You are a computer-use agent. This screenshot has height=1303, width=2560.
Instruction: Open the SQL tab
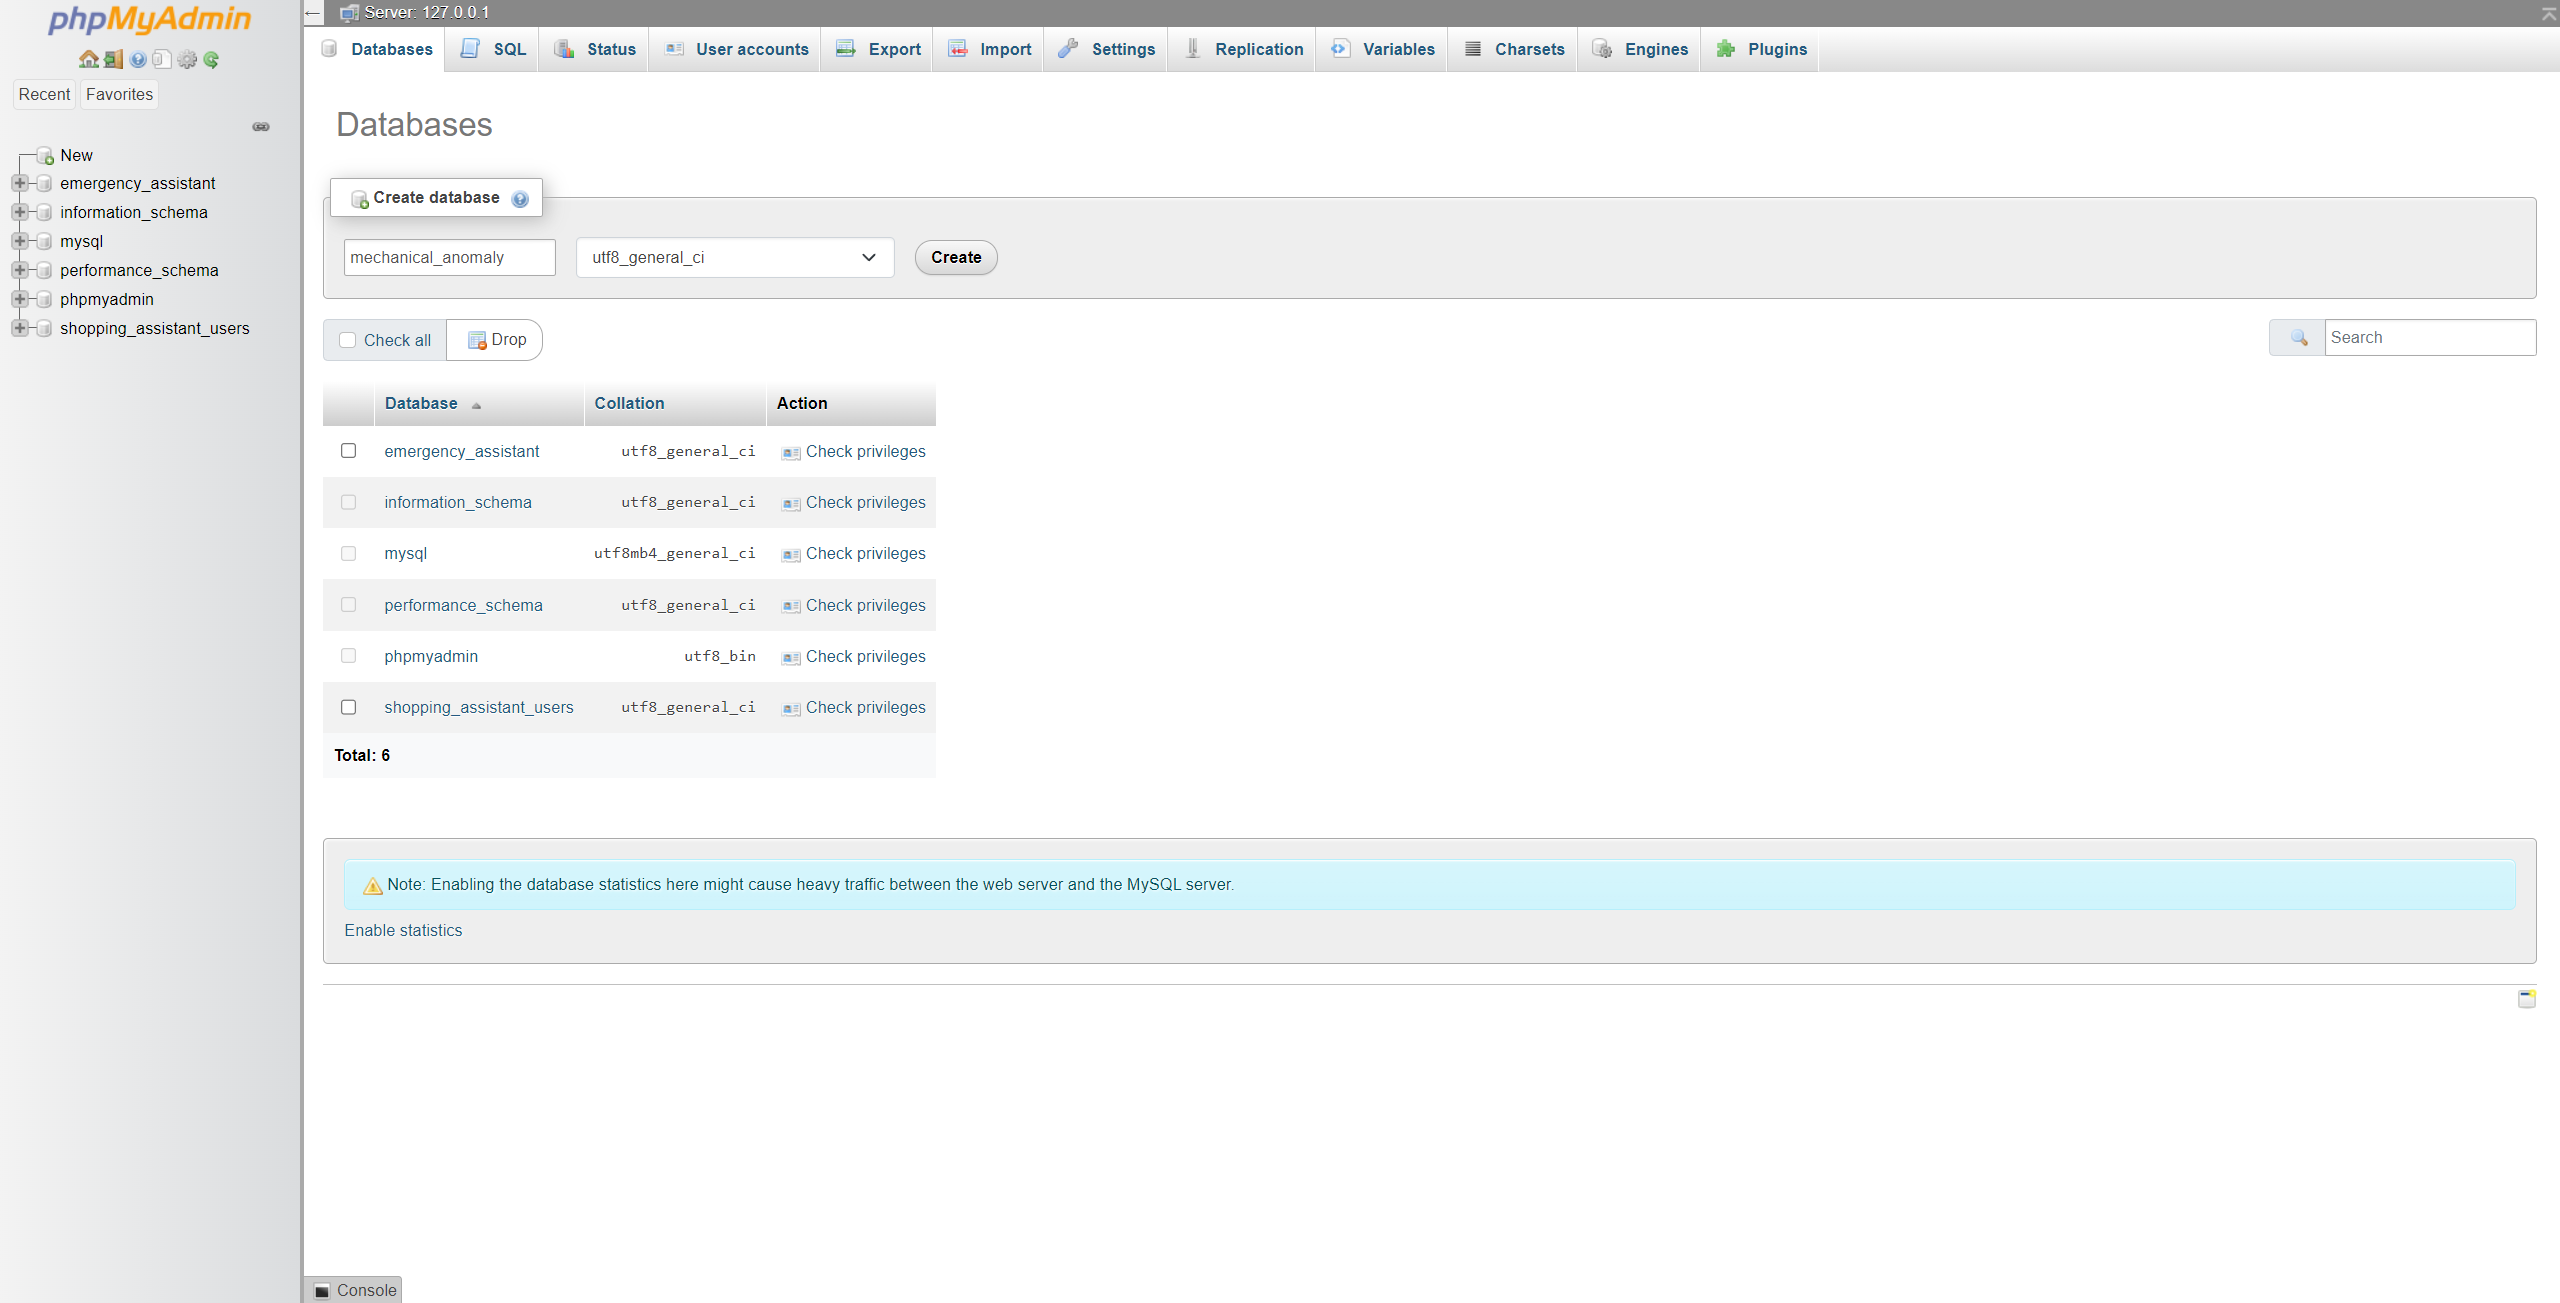pos(493,49)
